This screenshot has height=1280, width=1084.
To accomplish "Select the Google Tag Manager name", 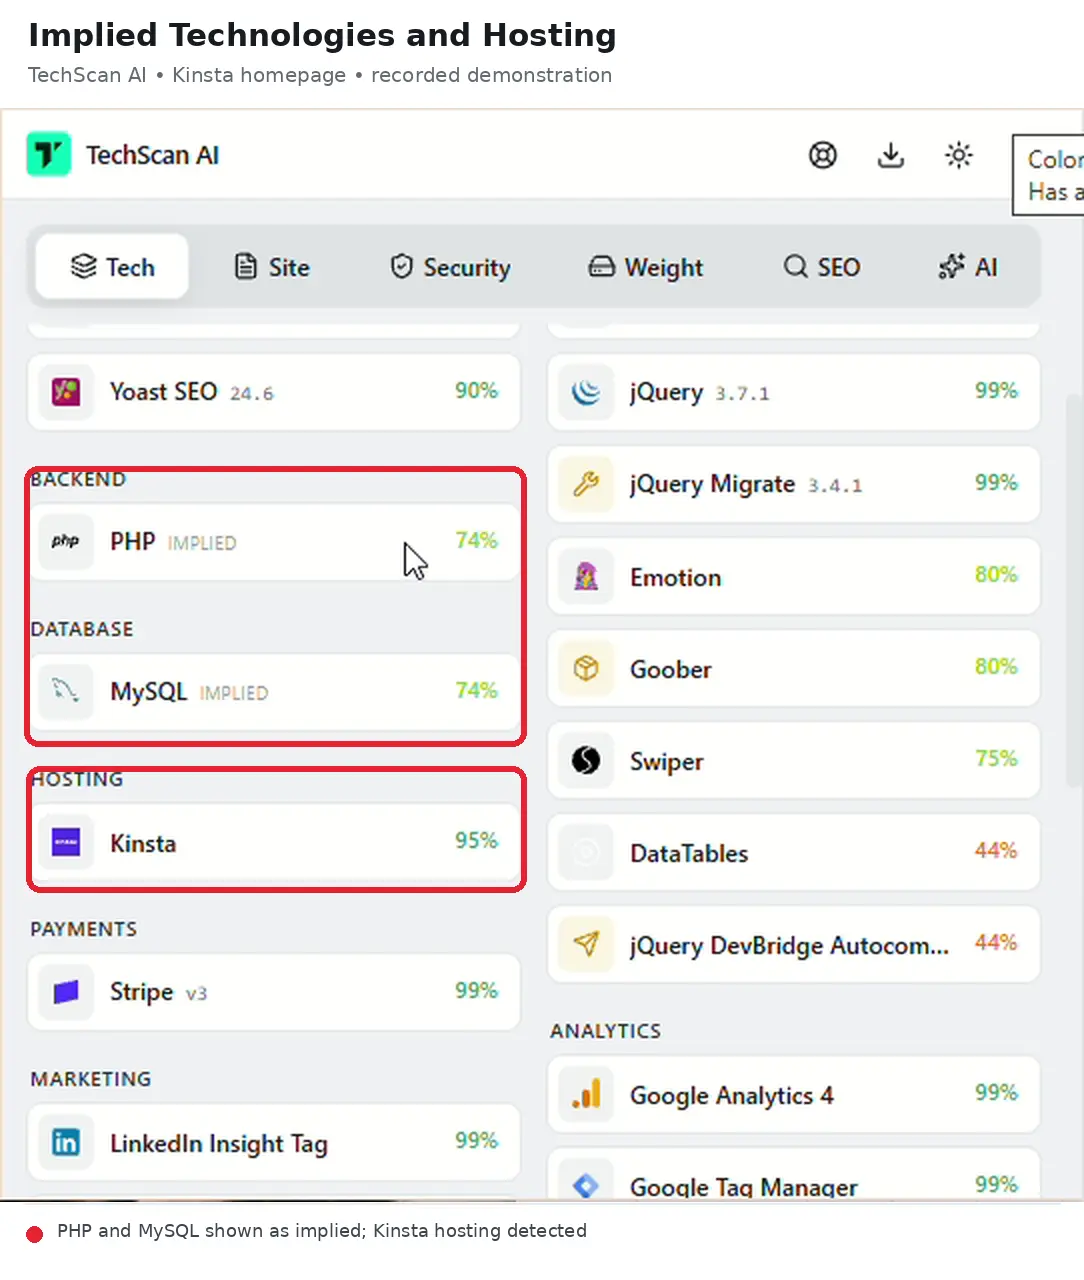I will pos(743,1187).
